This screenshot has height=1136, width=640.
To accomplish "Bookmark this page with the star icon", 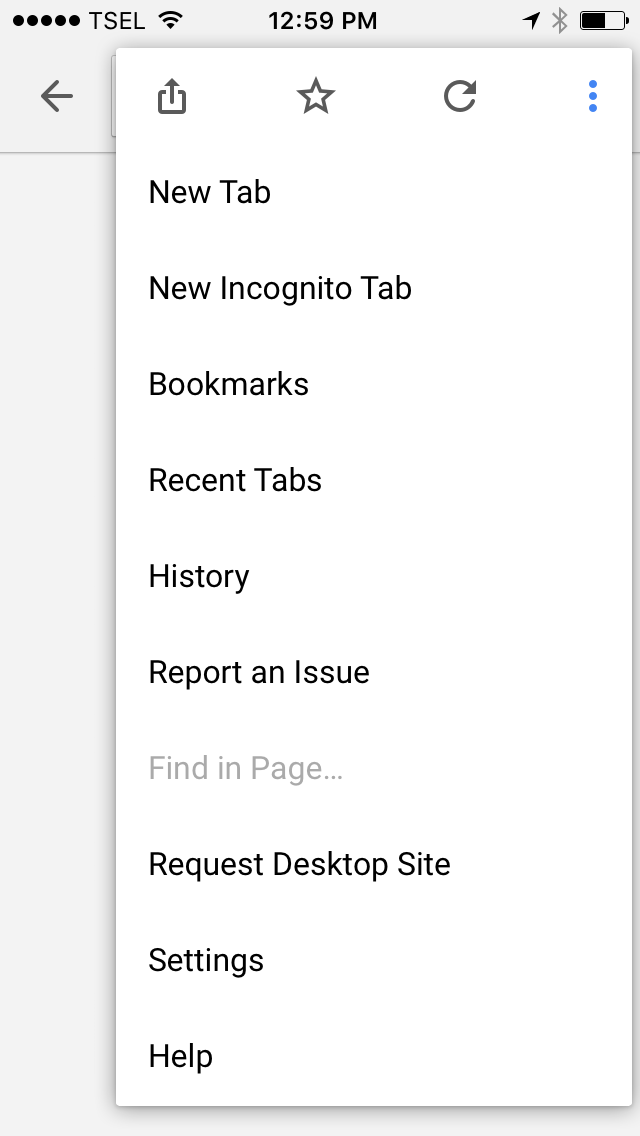I will (x=316, y=97).
